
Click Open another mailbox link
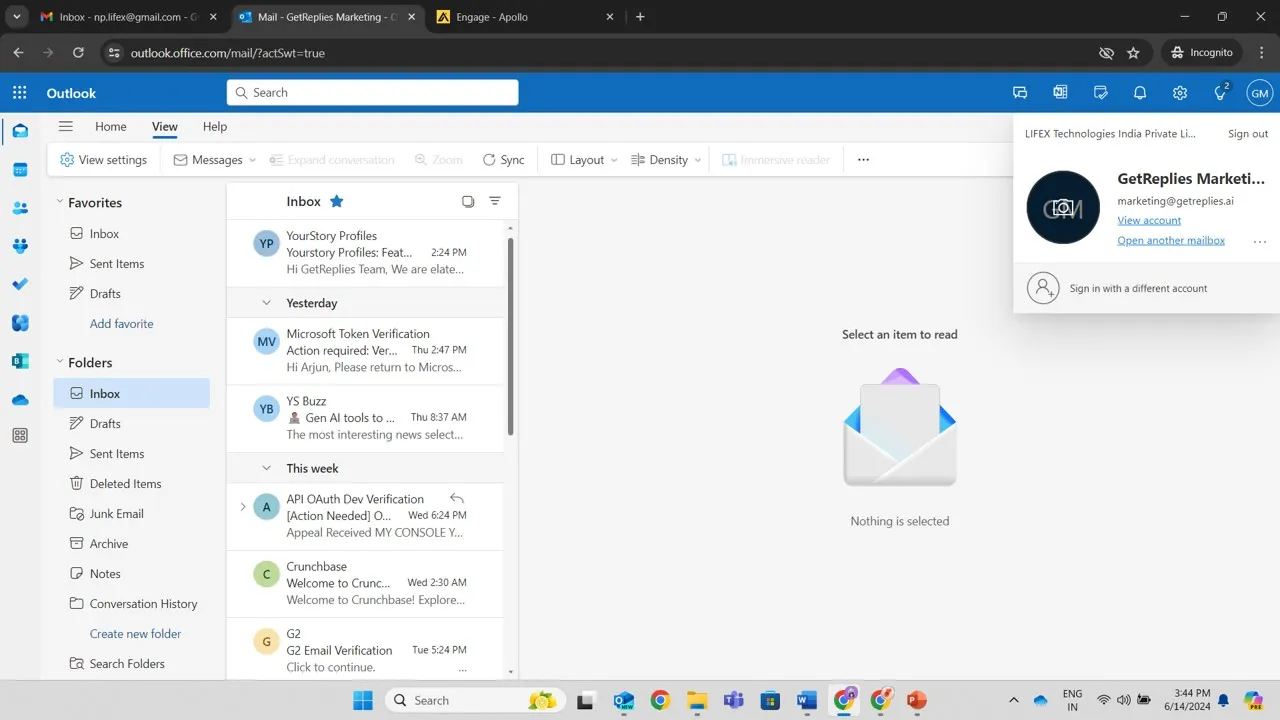point(1171,240)
